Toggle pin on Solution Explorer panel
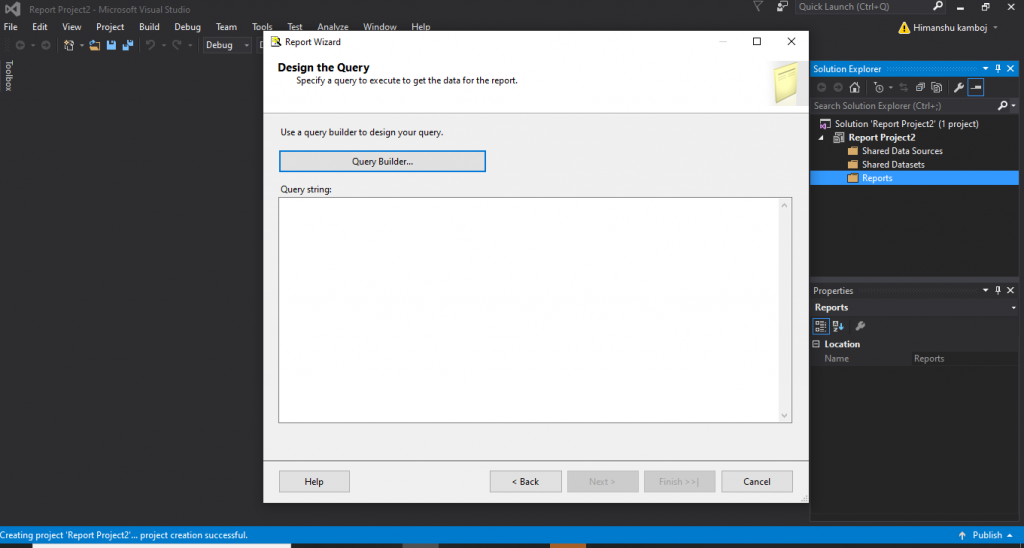This screenshot has height=548, width=1024. click(997, 69)
